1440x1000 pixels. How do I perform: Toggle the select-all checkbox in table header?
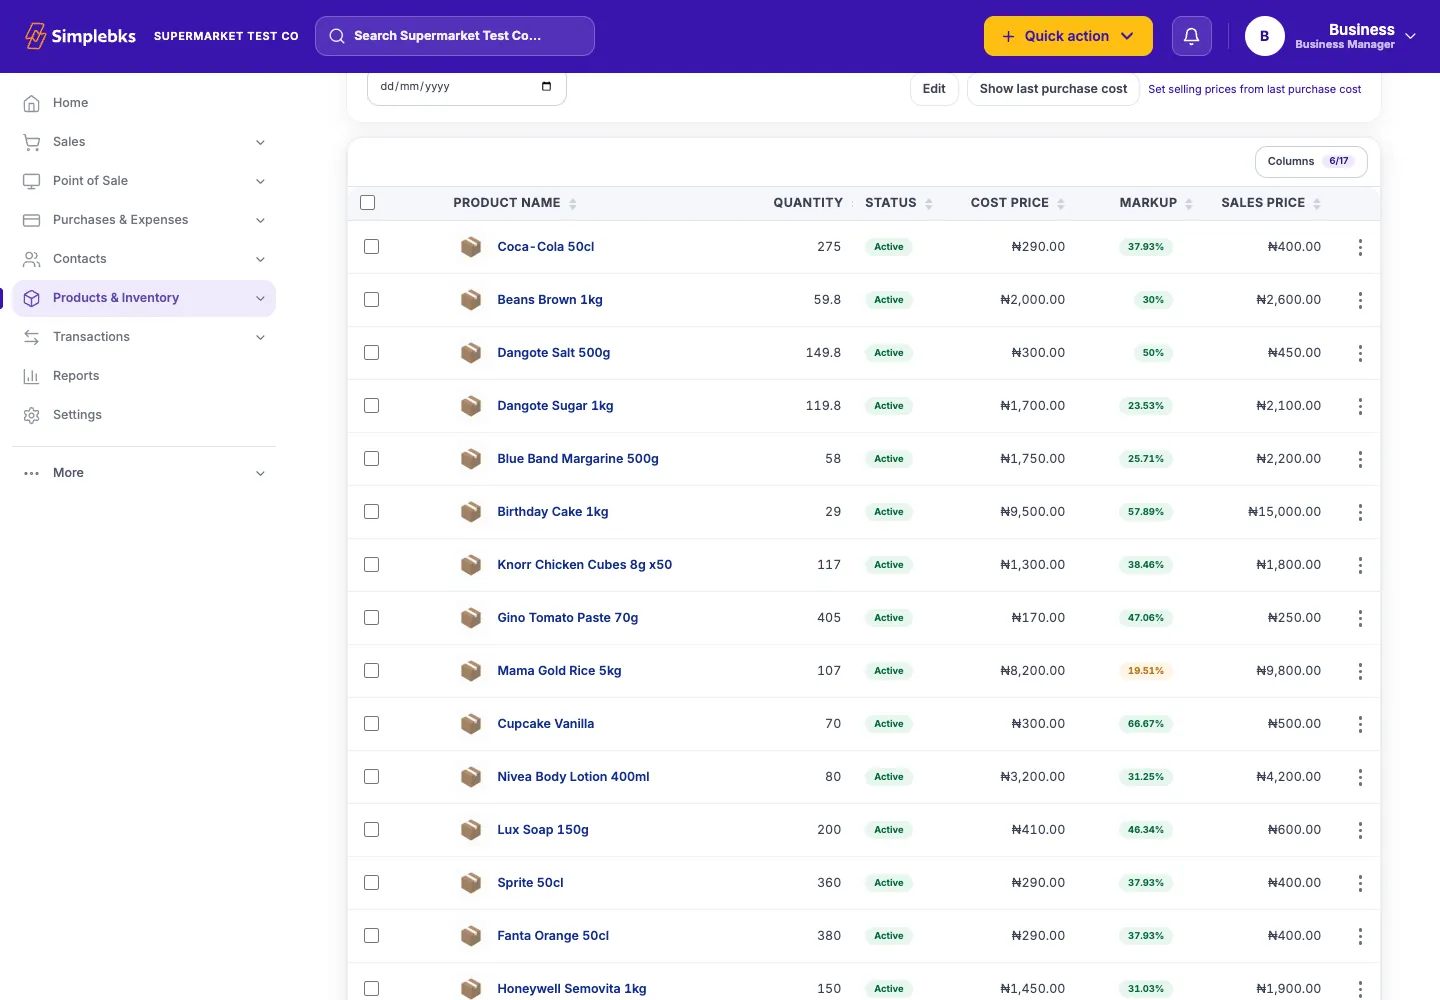click(x=367, y=203)
